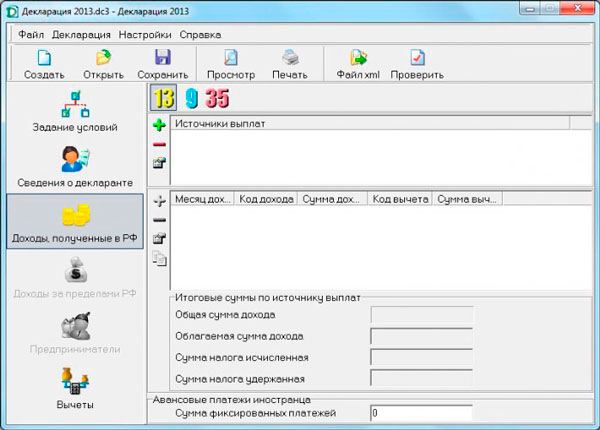The width and height of the screenshot is (600, 430).
Task: Focus the Сумма фиксированных платежей field
Action: point(422,413)
